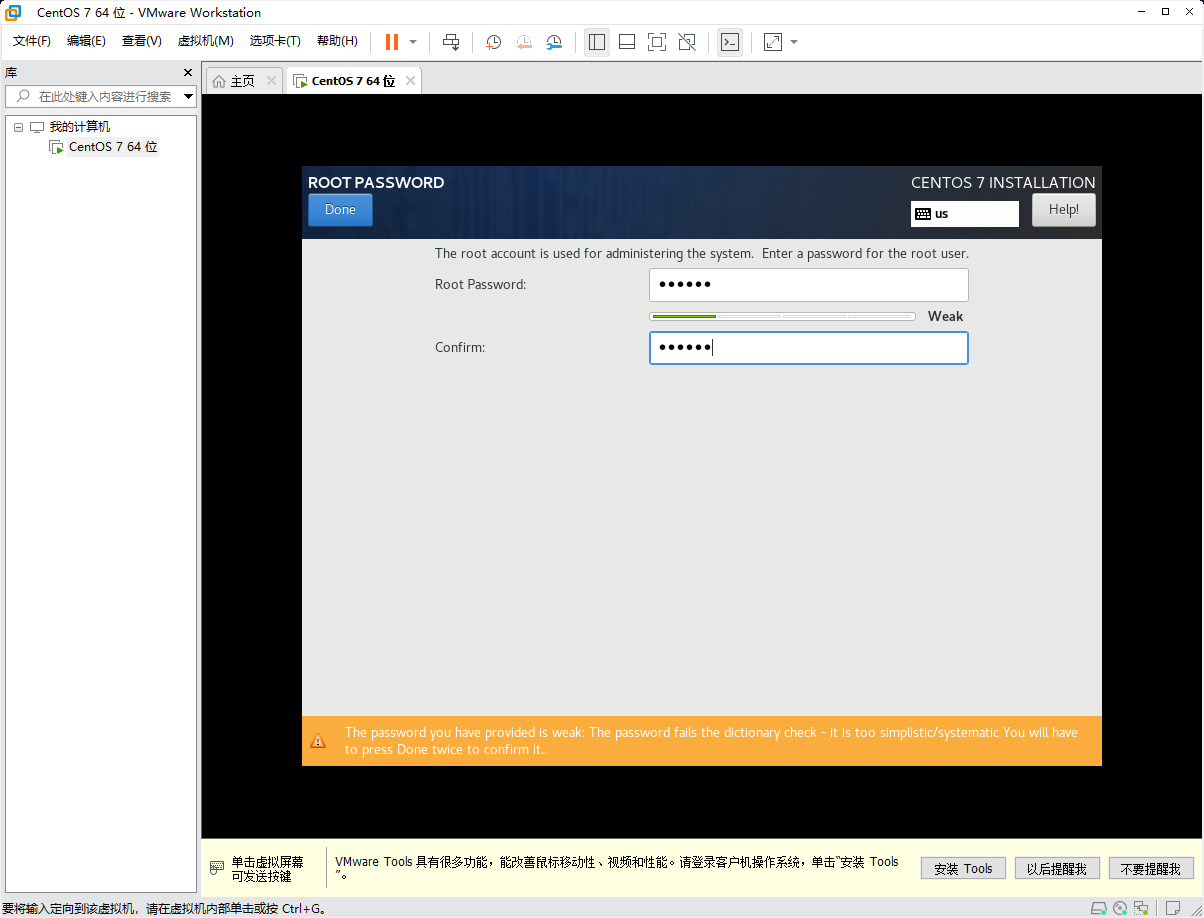The height and width of the screenshot is (918, 1204).
Task: Click the Root Password input field
Action: (x=808, y=284)
